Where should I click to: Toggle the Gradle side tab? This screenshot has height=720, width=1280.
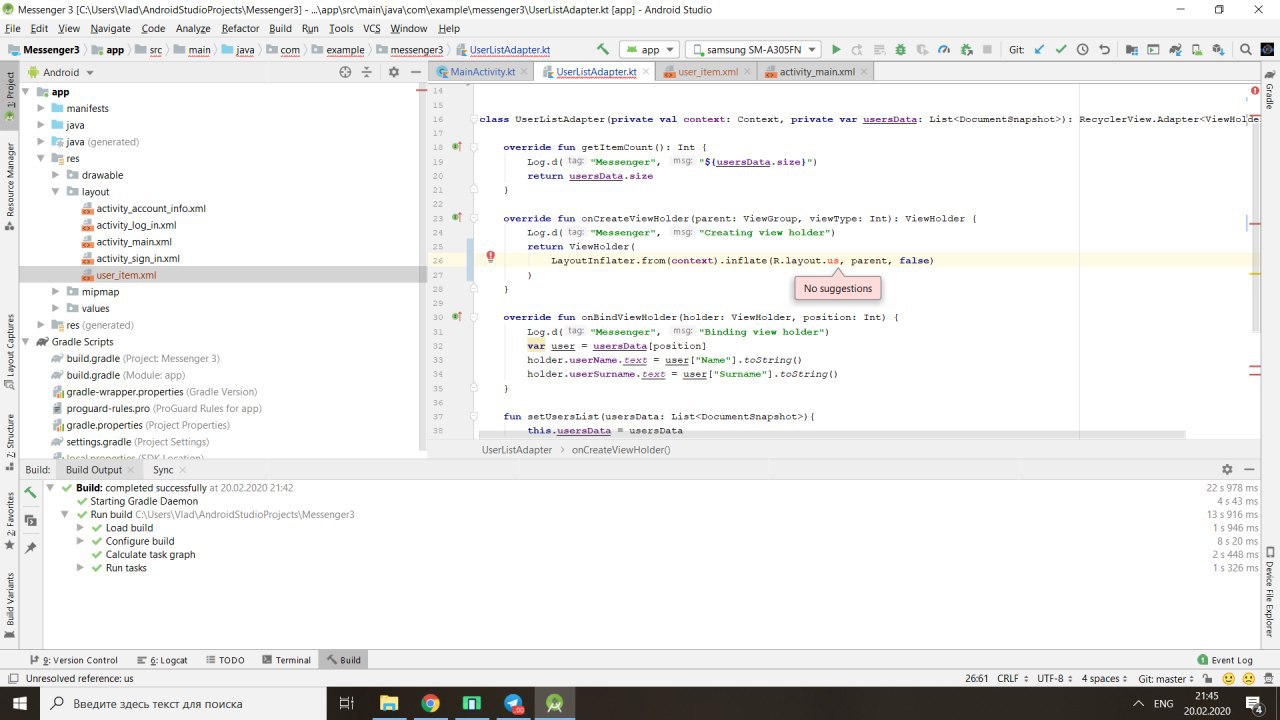pos(1270,89)
